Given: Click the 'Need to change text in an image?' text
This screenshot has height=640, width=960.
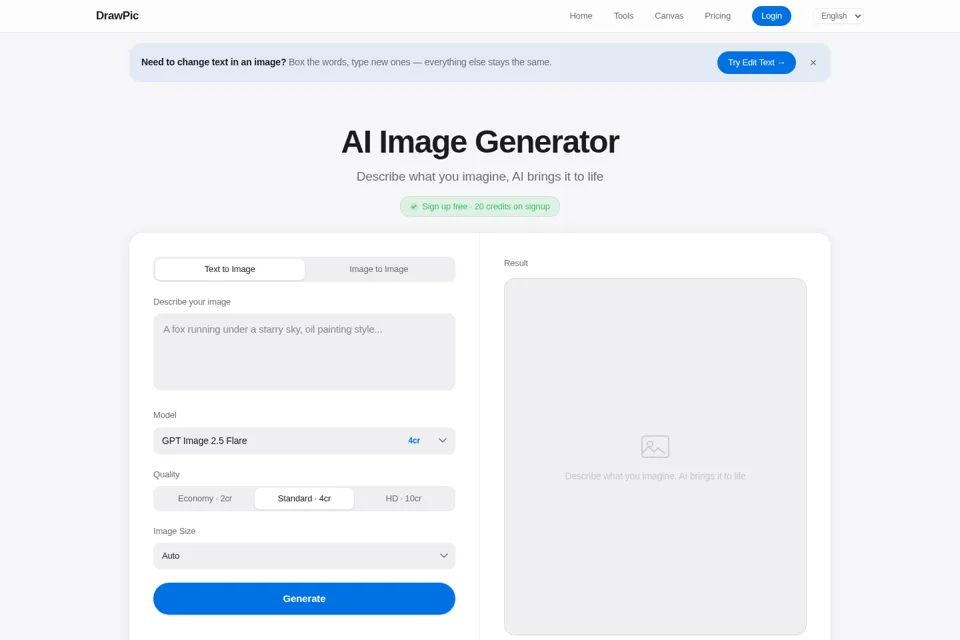Looking at the screenshot, I should (213, 62).
